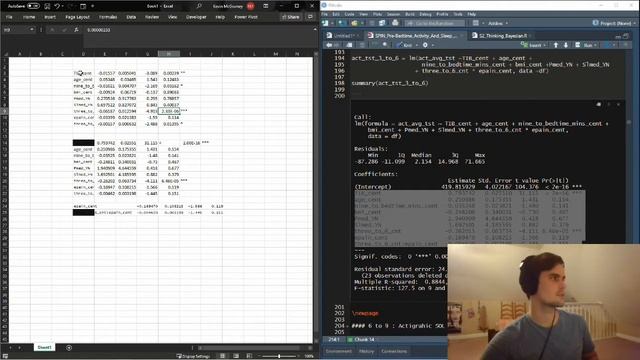Open the document settings gear icon
The height and width of the screenshot is (360, 640).
(425, 45)
